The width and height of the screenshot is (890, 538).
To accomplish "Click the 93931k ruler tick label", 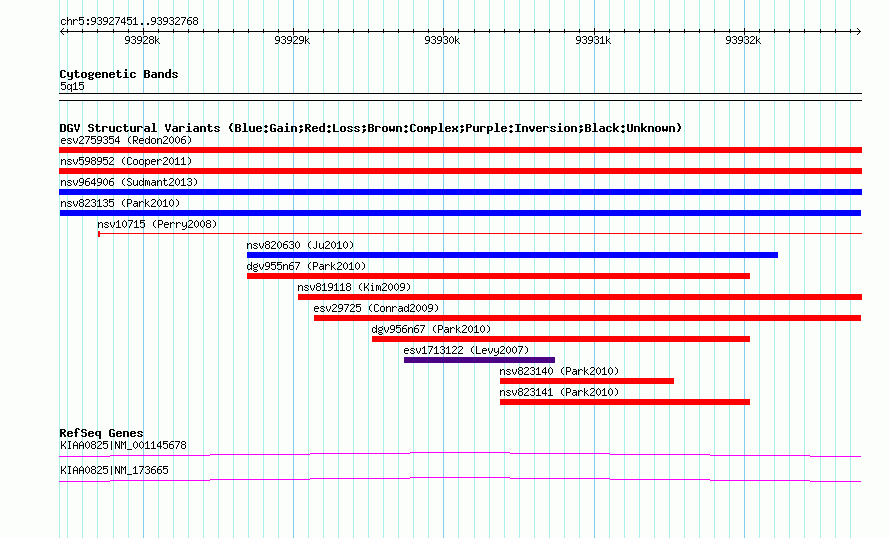I will (593, 40).
